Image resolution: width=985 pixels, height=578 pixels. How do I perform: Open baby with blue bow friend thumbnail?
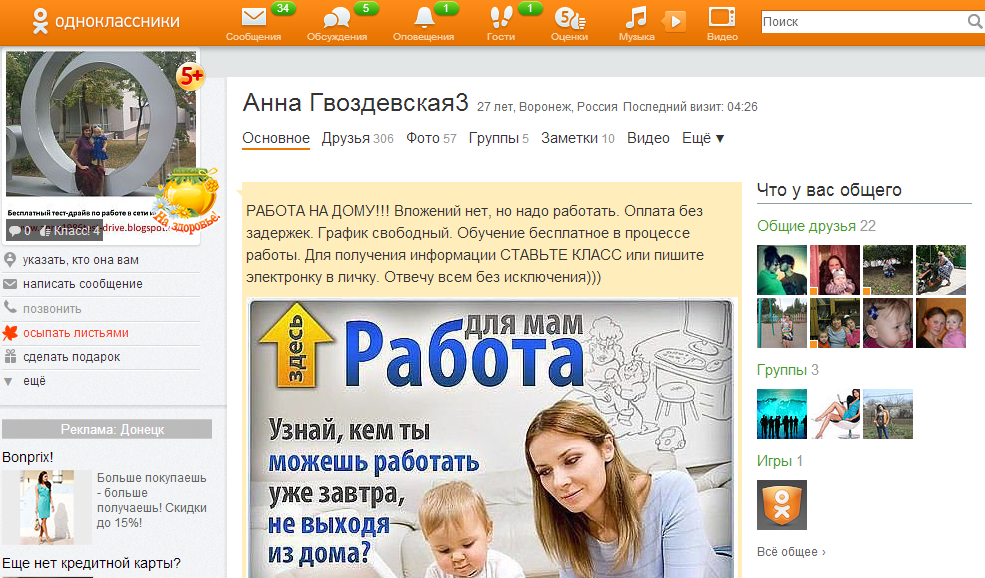tap(888, 323)
